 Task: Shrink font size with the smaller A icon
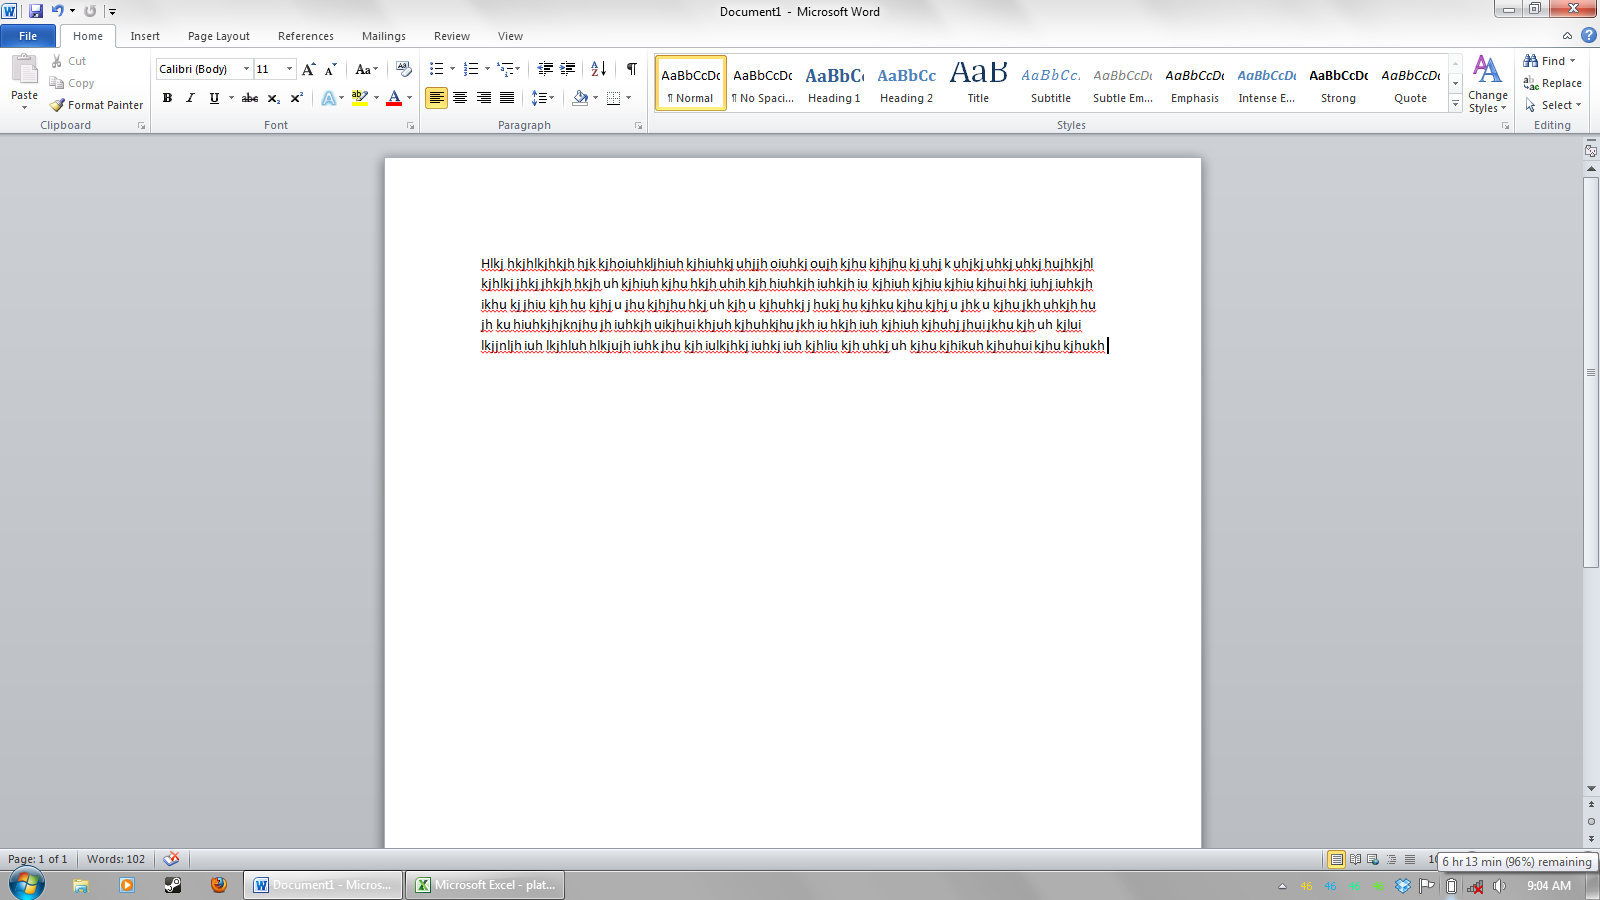pos(330,69)
